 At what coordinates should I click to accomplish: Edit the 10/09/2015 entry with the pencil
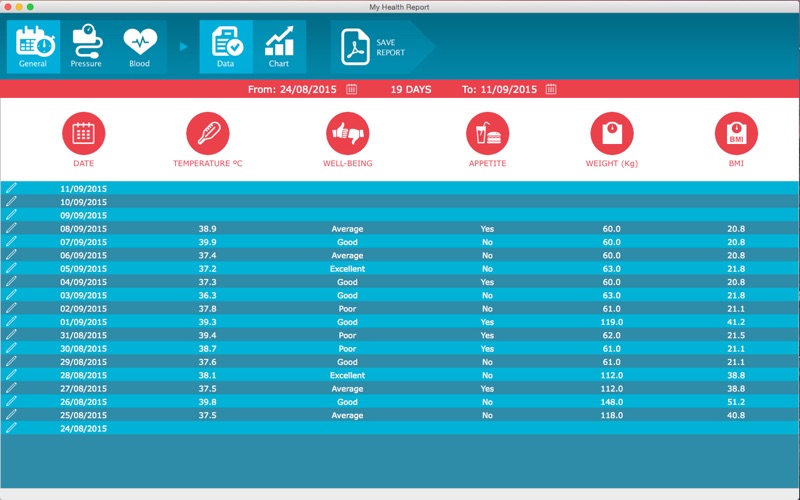11,201
